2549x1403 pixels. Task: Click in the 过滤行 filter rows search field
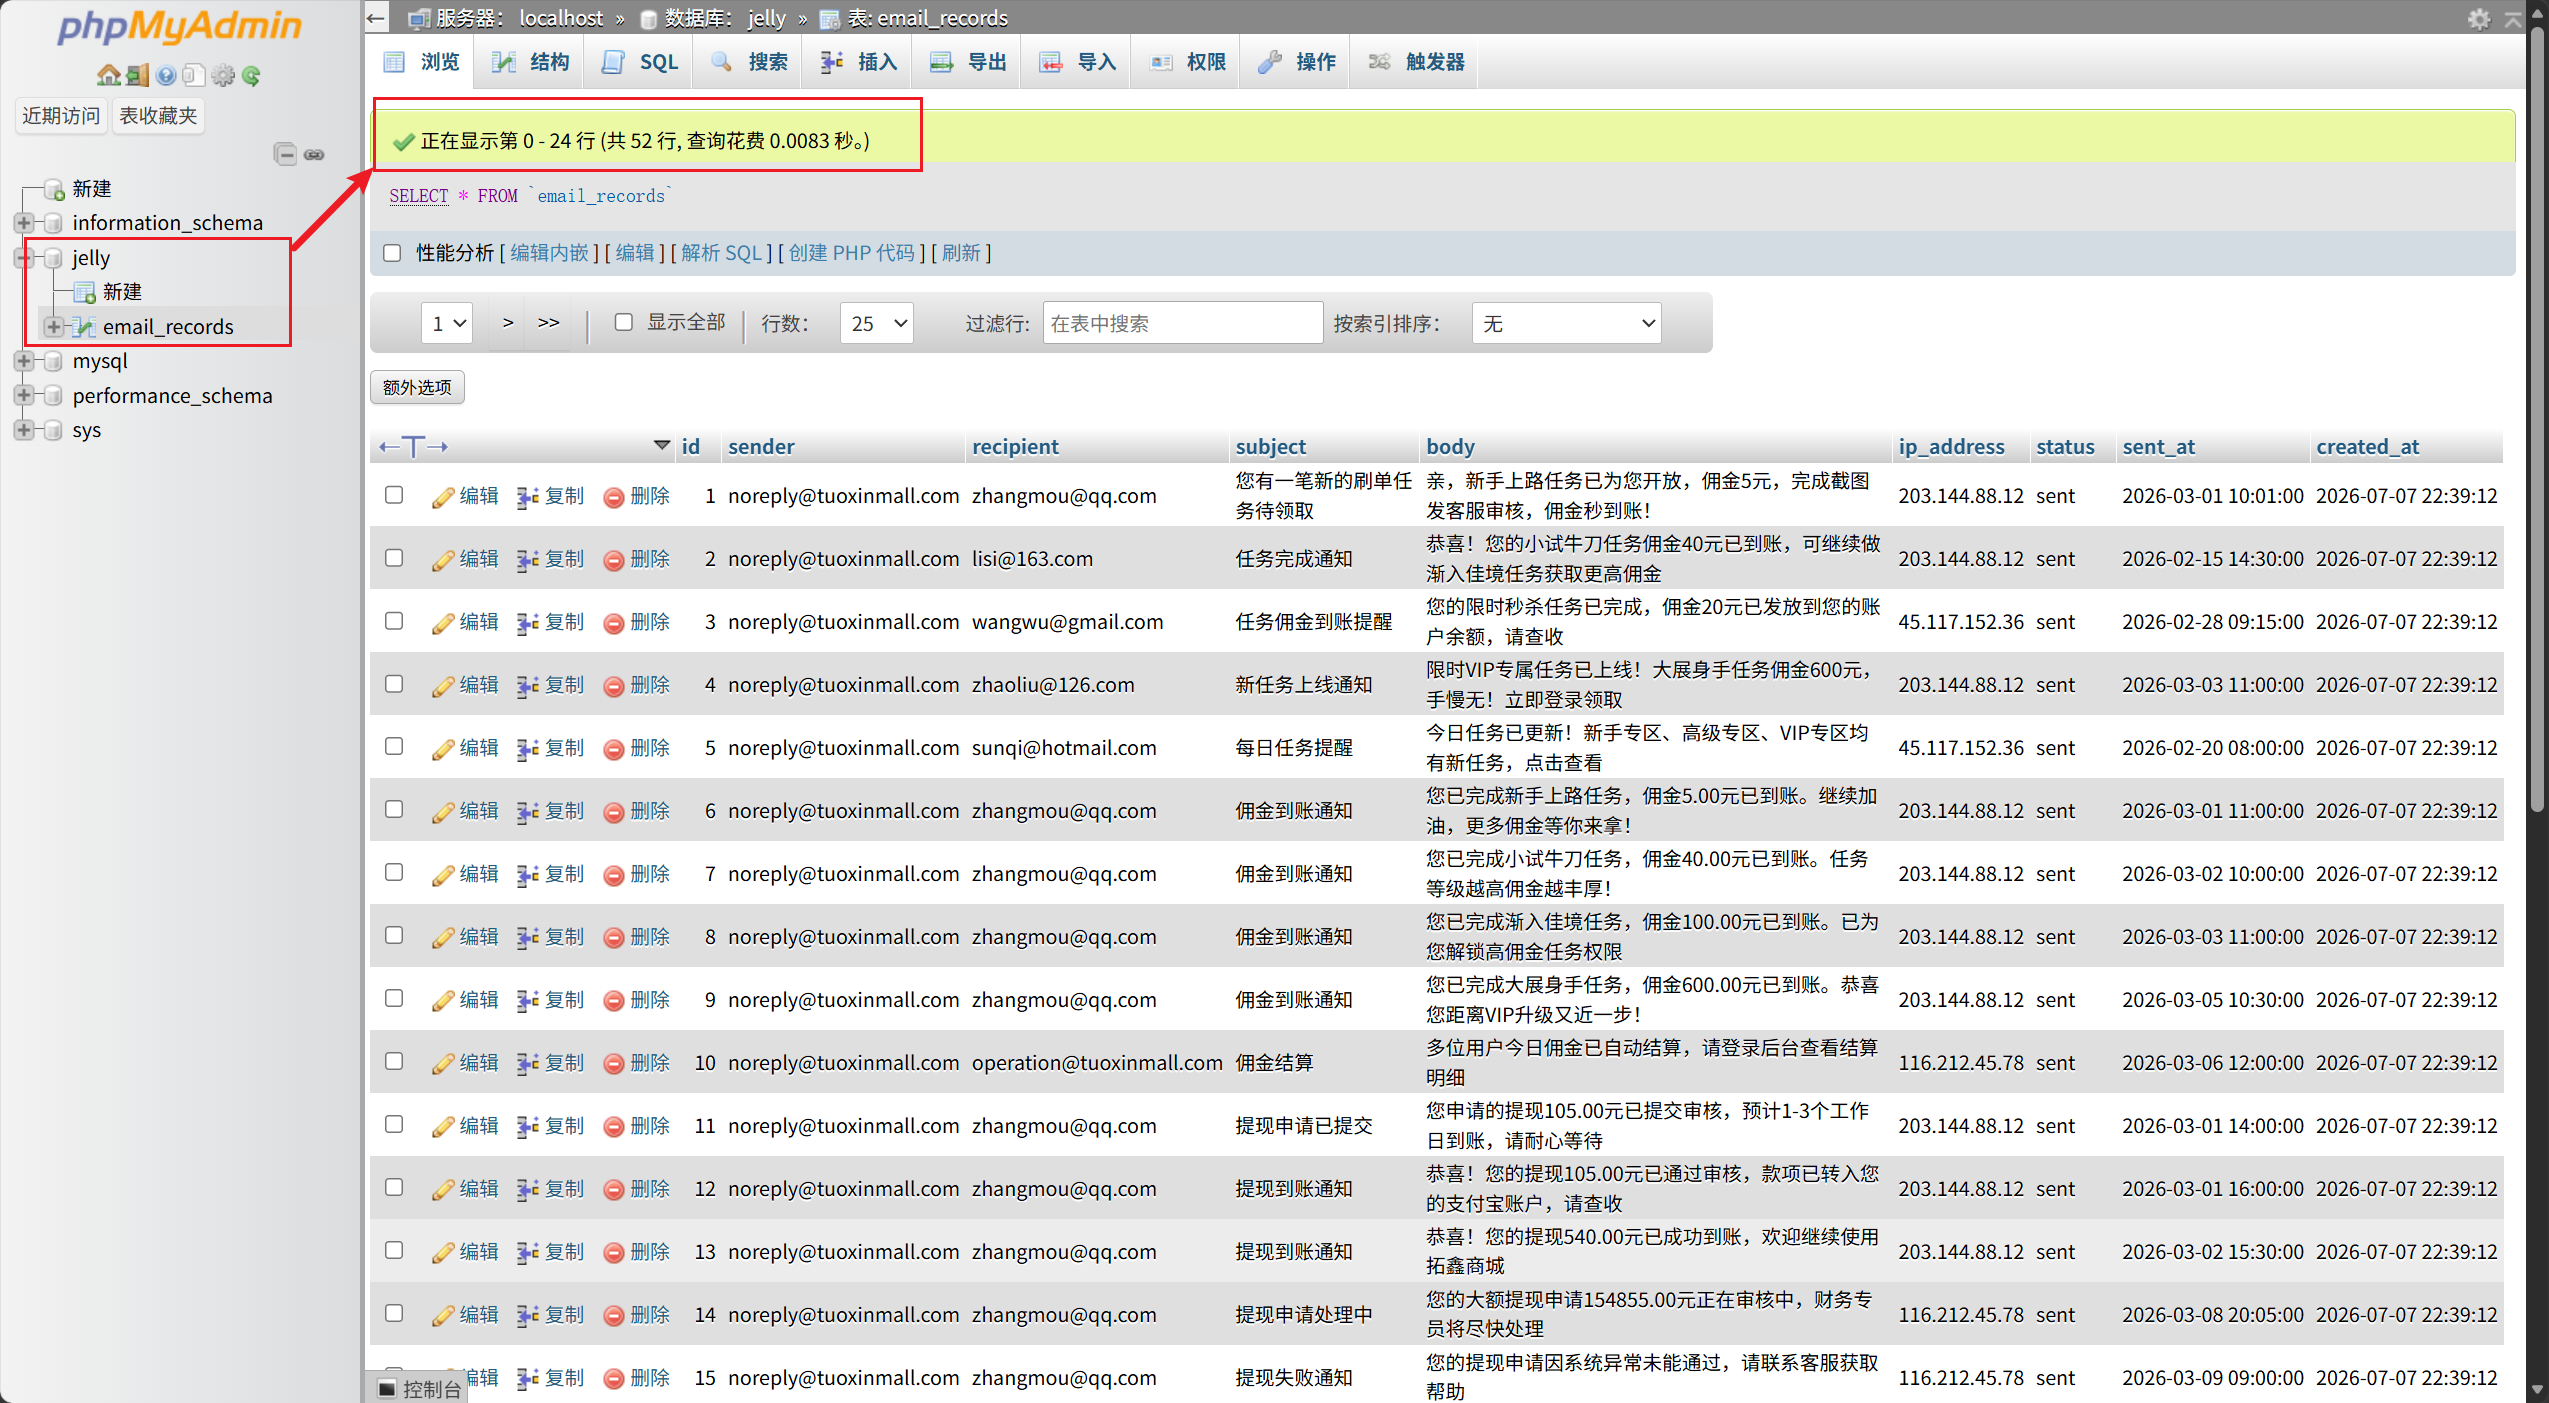[1182, 323]
